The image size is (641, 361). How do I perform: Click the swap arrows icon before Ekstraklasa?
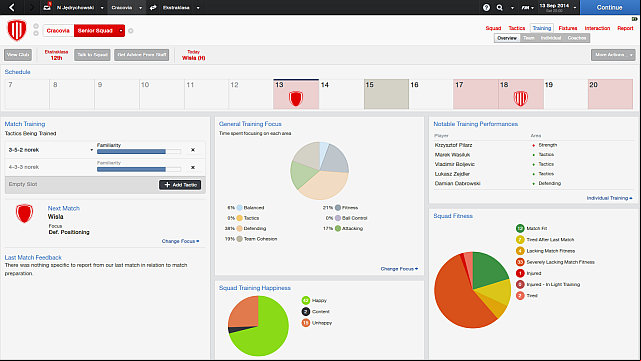pyautogui.click(x=153, y=7)
